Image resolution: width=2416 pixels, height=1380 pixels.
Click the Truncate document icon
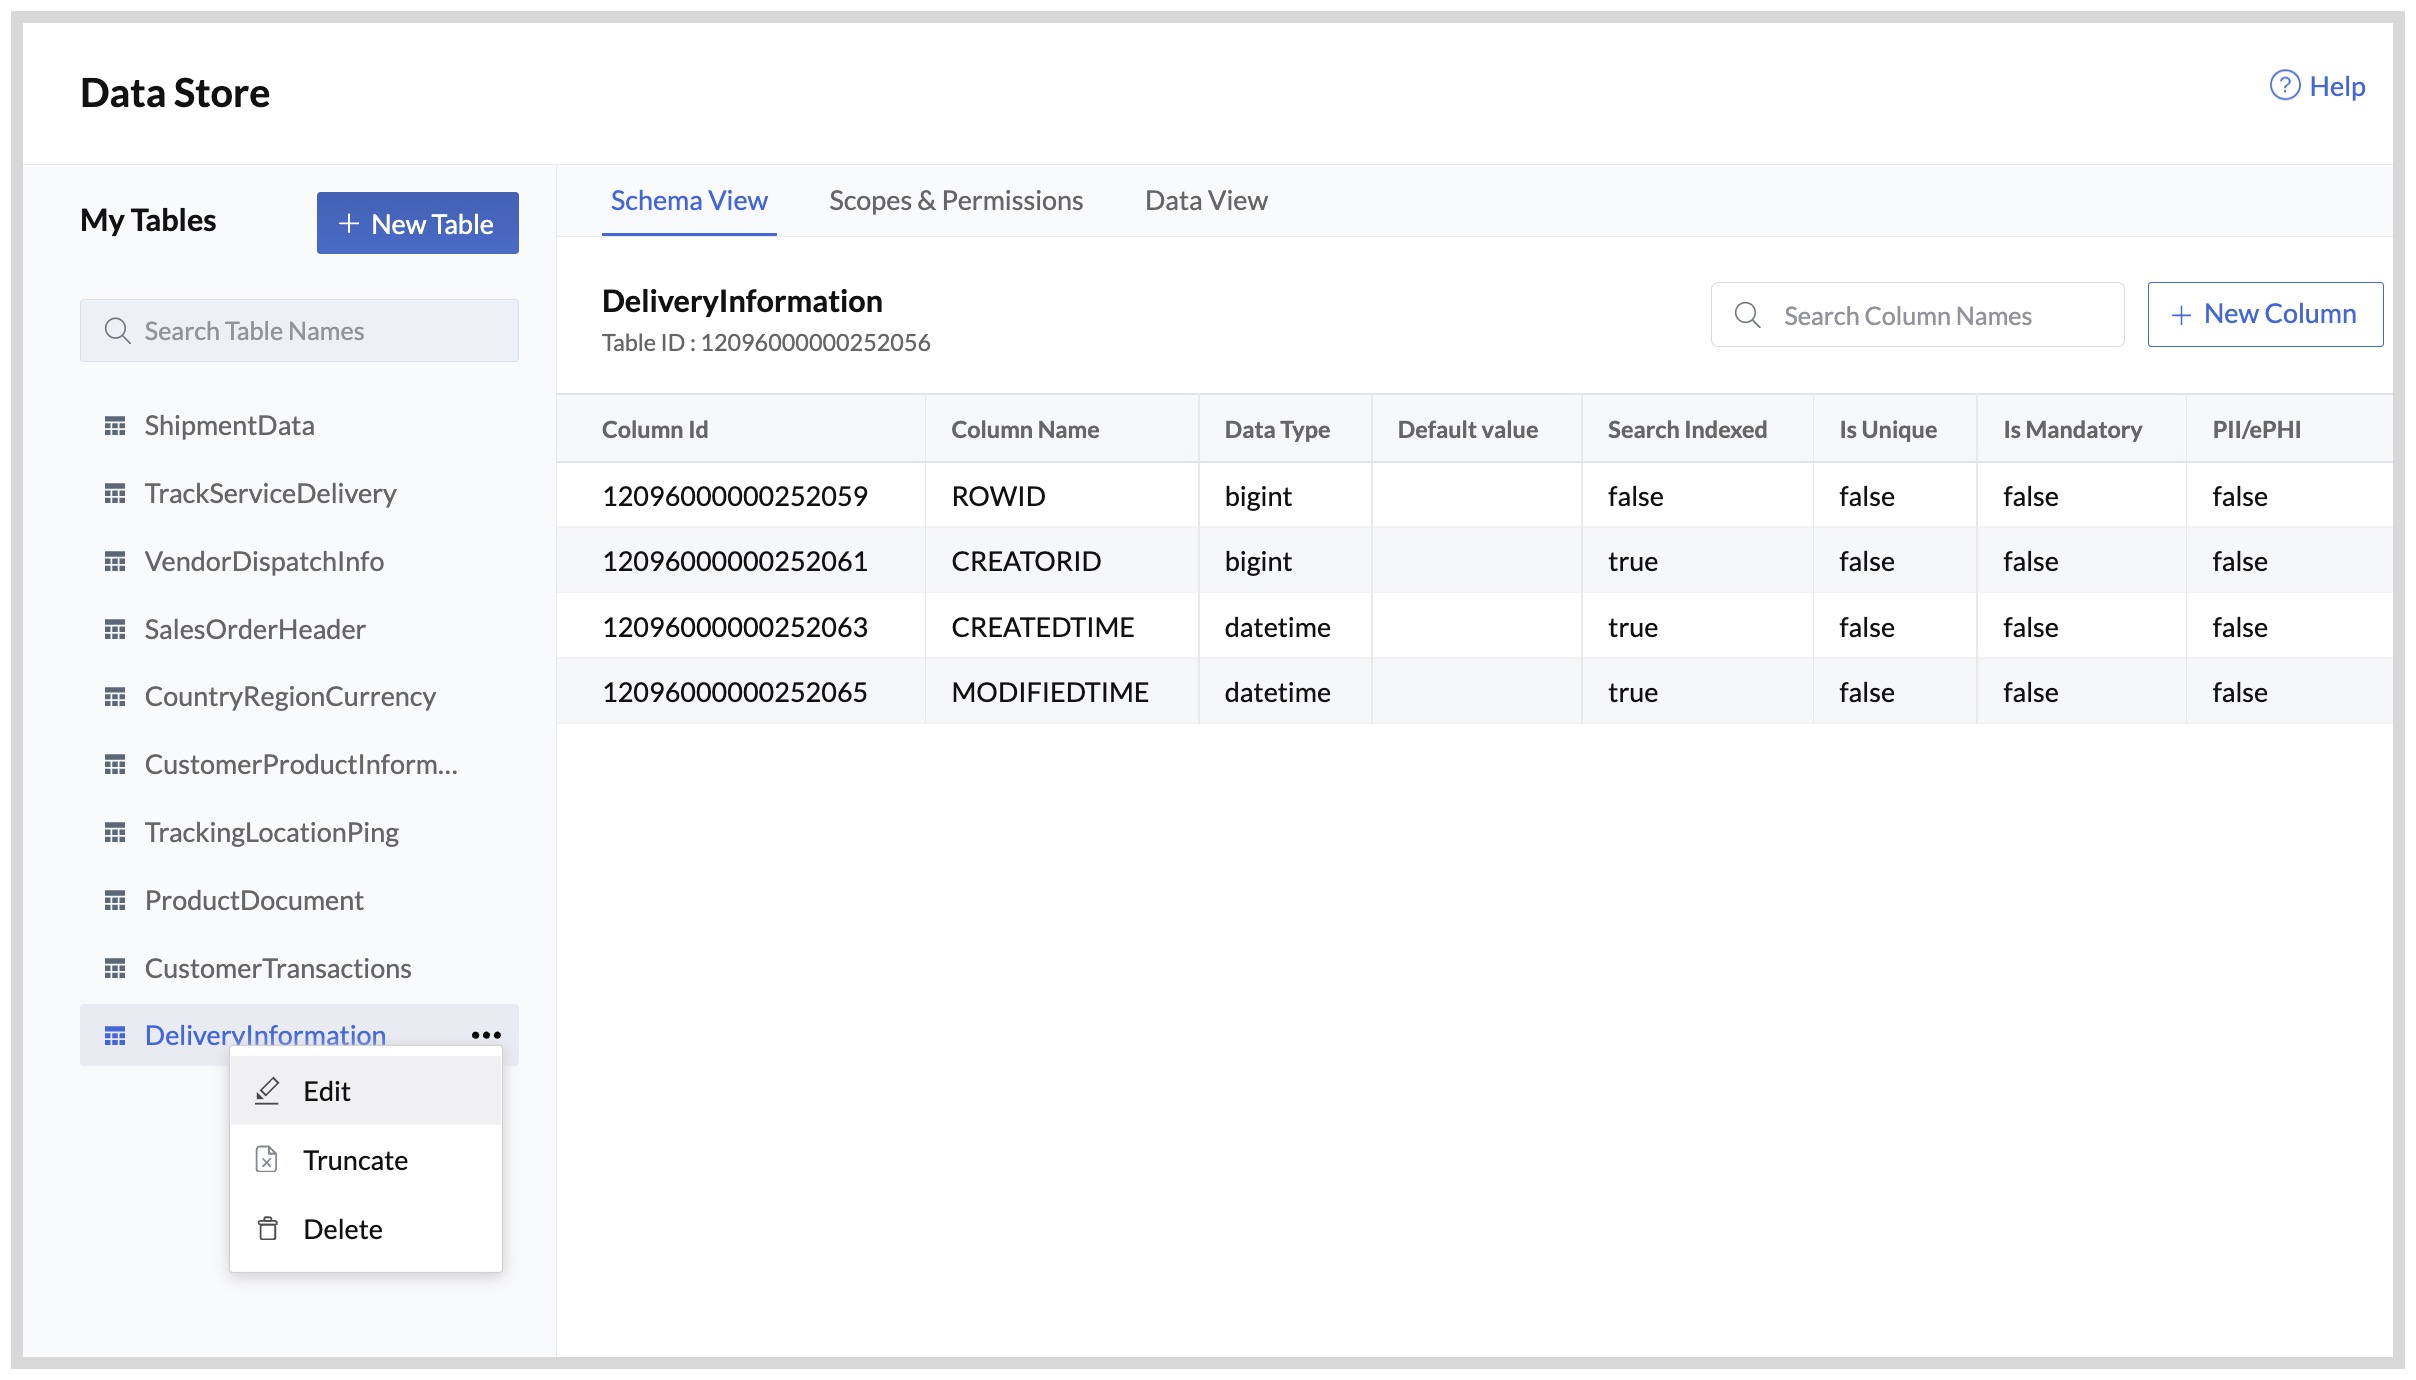click(267, 1159)
